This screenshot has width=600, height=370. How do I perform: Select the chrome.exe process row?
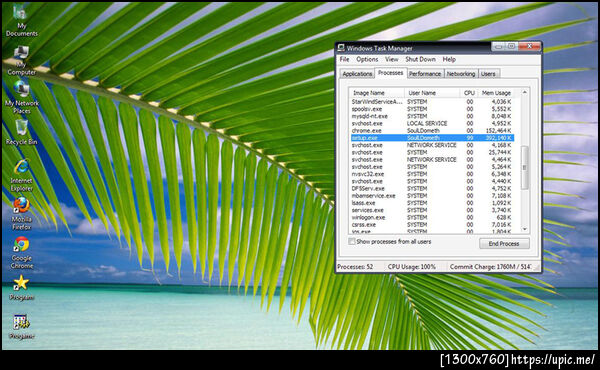click(432, 130)
